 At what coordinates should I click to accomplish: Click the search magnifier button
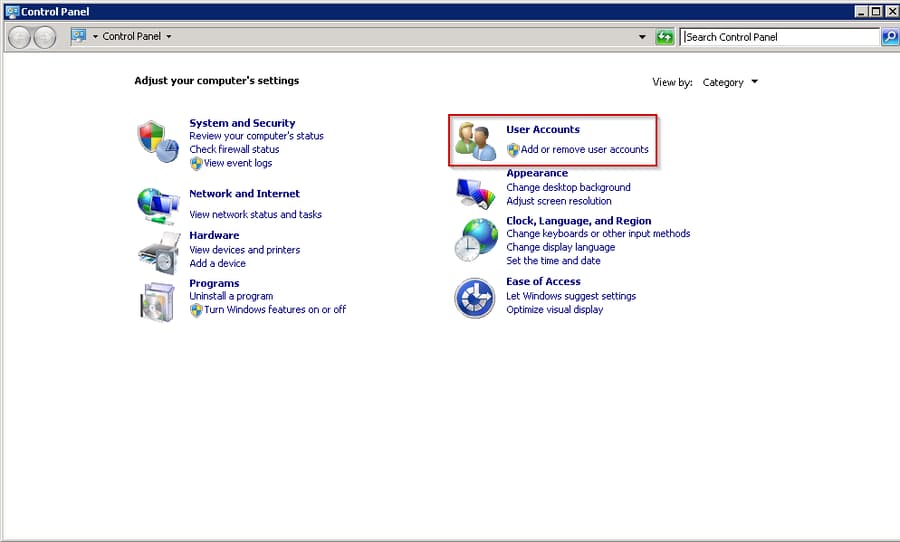[x=890, y=37]
